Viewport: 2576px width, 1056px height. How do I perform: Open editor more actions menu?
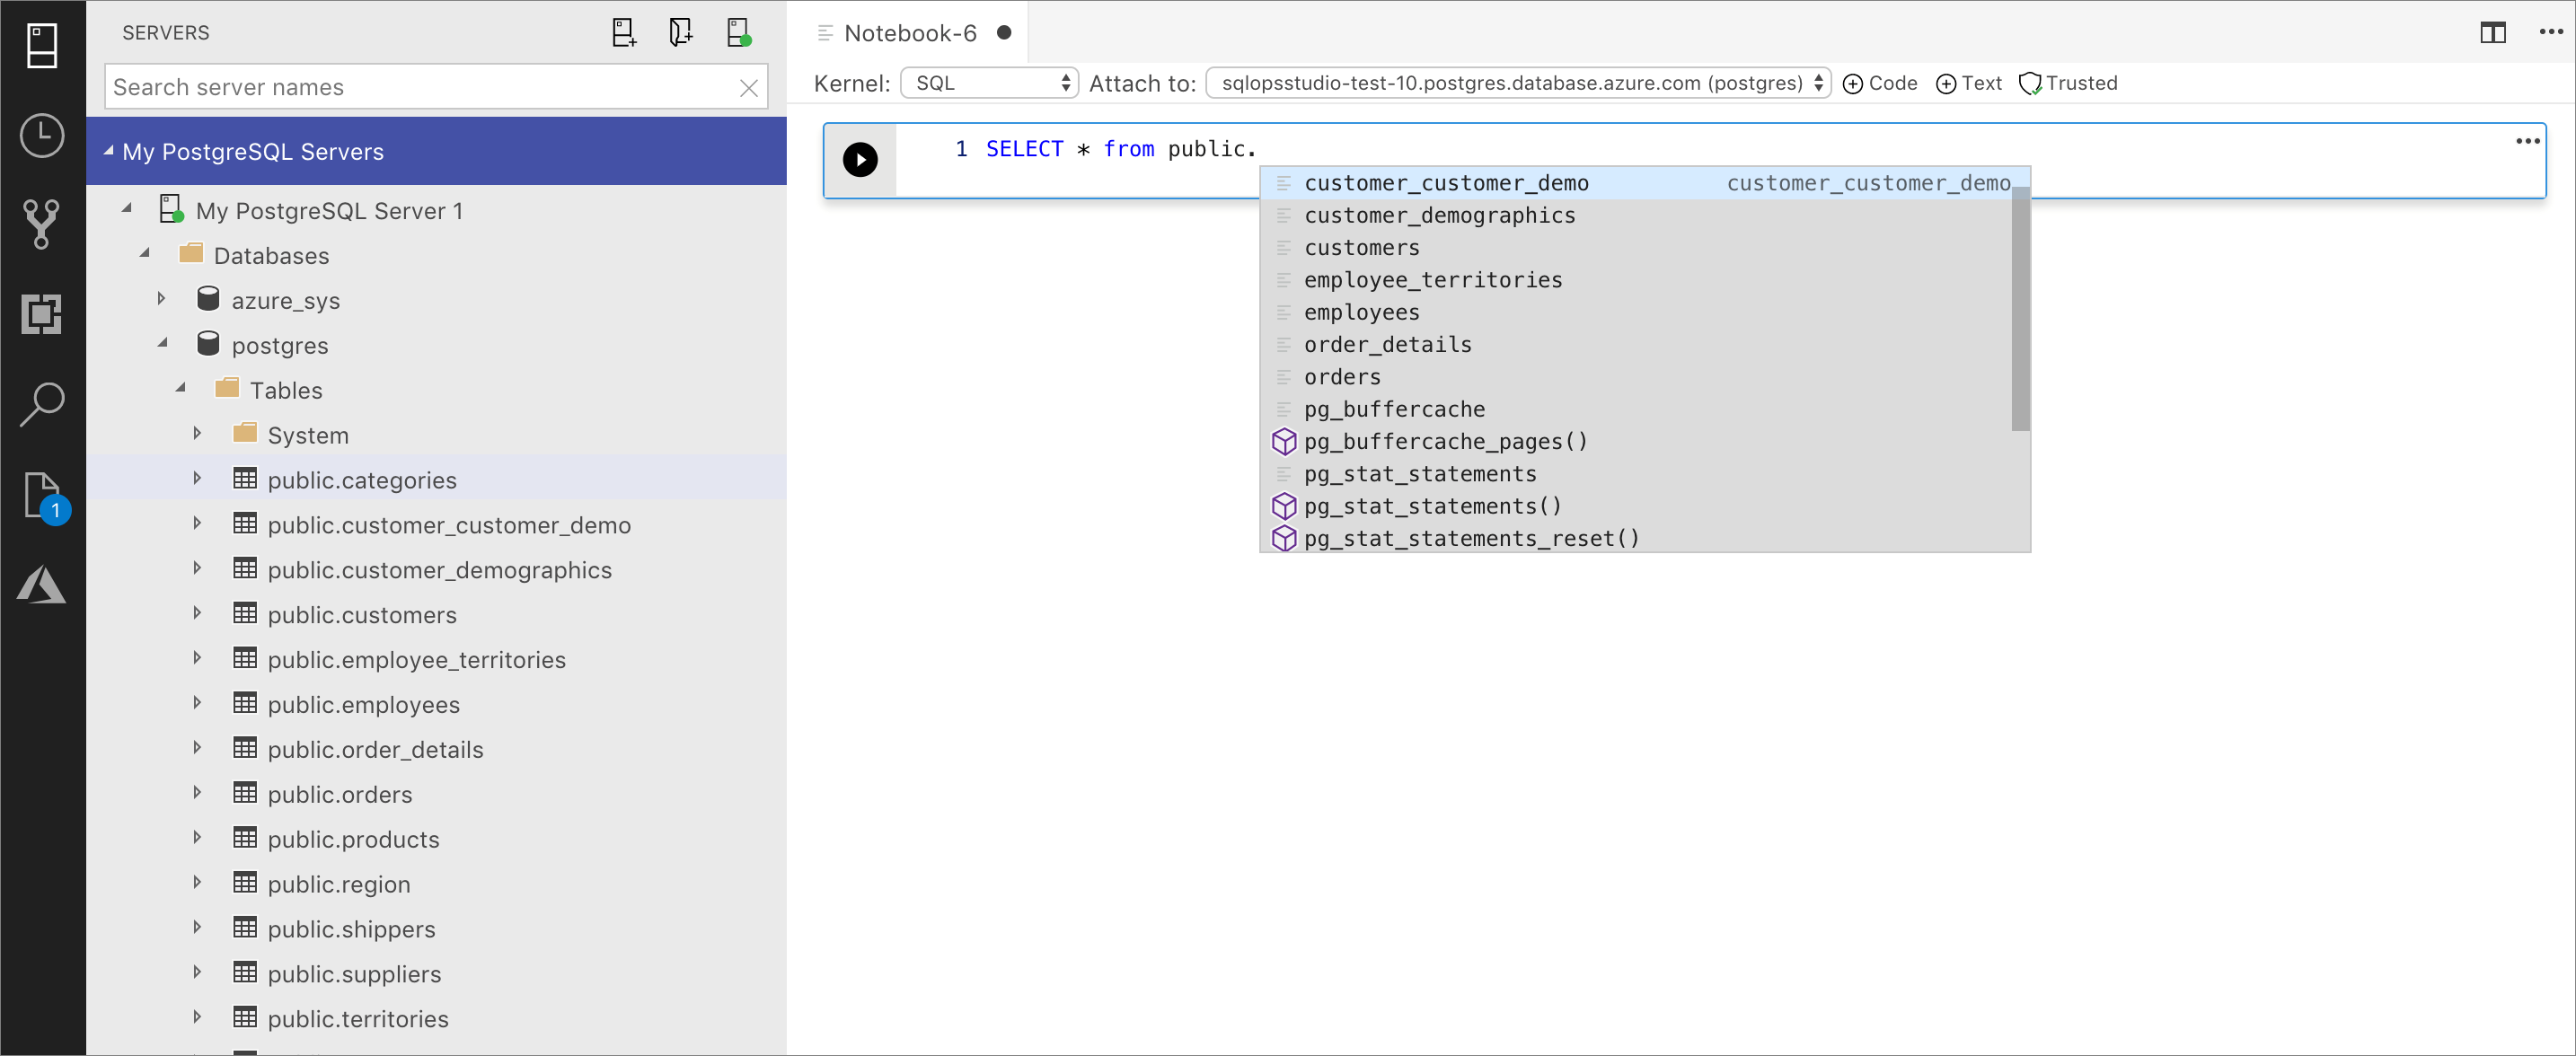[x=2551, y=33]
